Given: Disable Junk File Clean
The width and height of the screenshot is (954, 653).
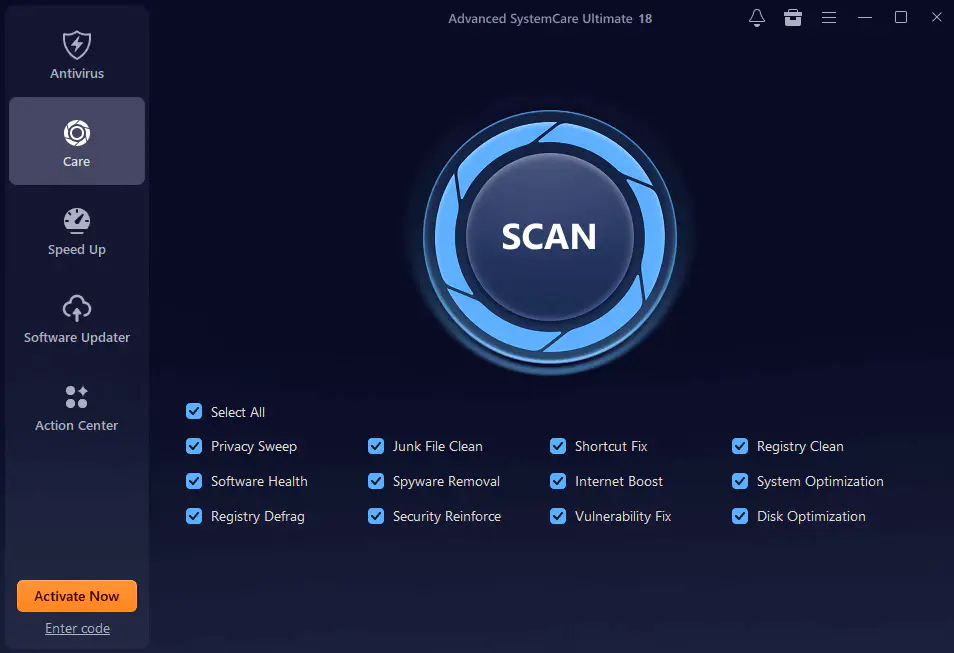Looking at the screenshot, I should [375, 446].
